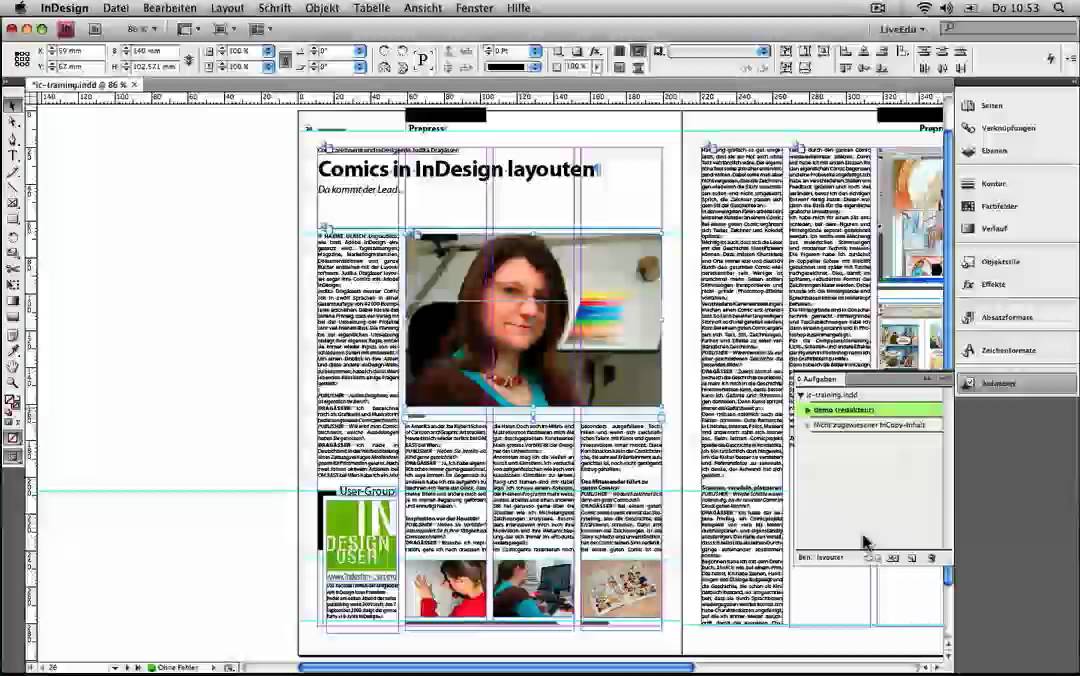Click trash icon in Aufgaben panel
Screen dimensions: 1080x676
931,558
